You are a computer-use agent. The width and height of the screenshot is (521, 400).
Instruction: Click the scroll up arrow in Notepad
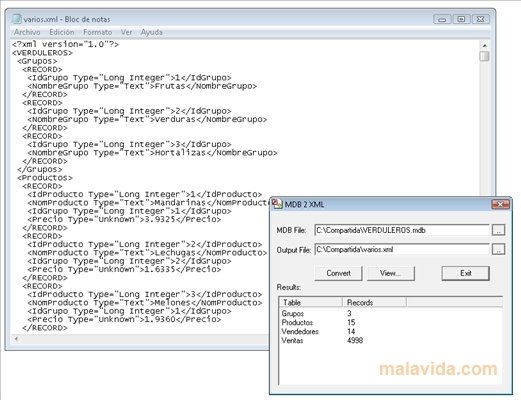(485, 45)
